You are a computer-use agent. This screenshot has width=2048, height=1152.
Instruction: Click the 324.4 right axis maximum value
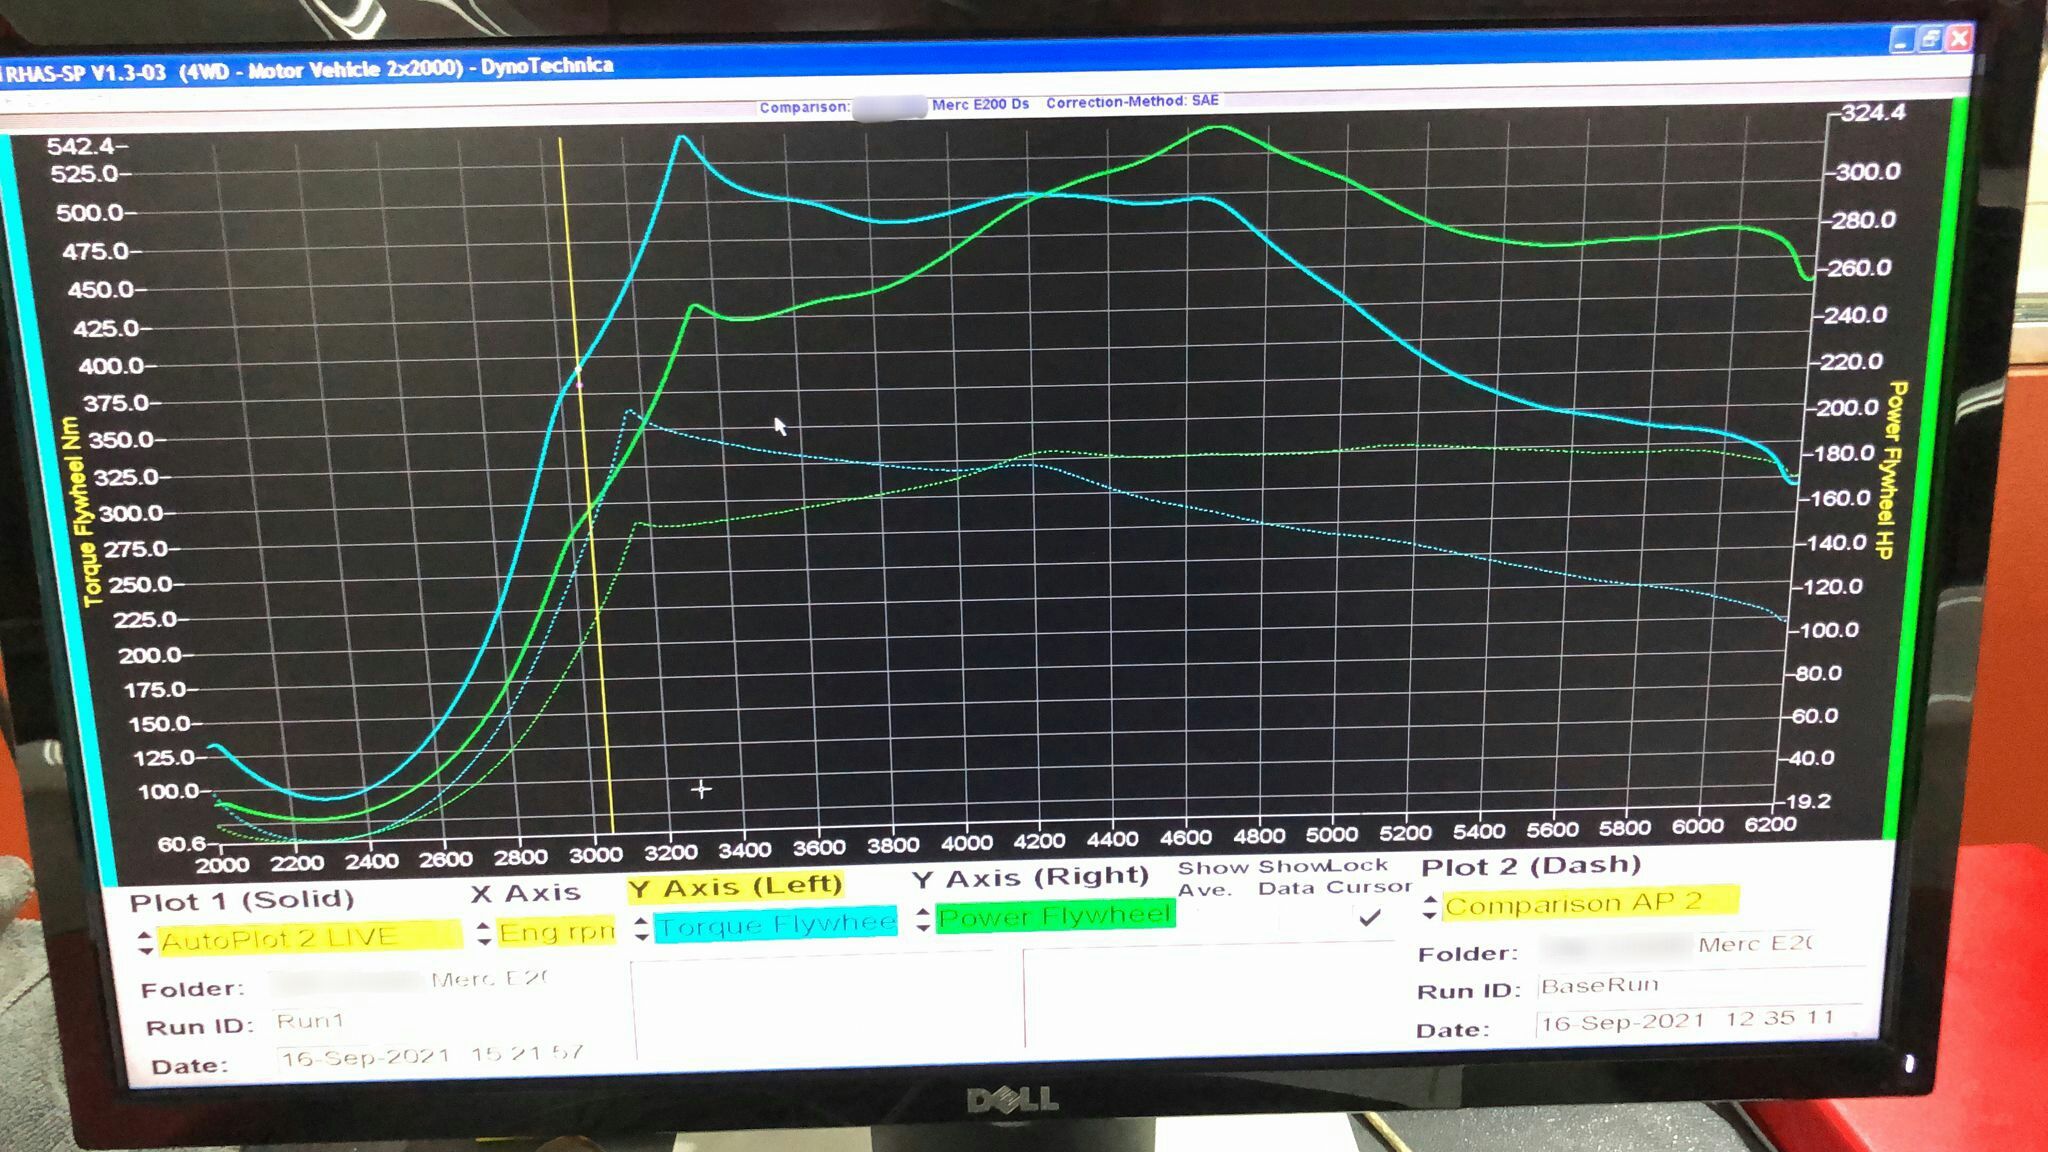[1873, 112]
